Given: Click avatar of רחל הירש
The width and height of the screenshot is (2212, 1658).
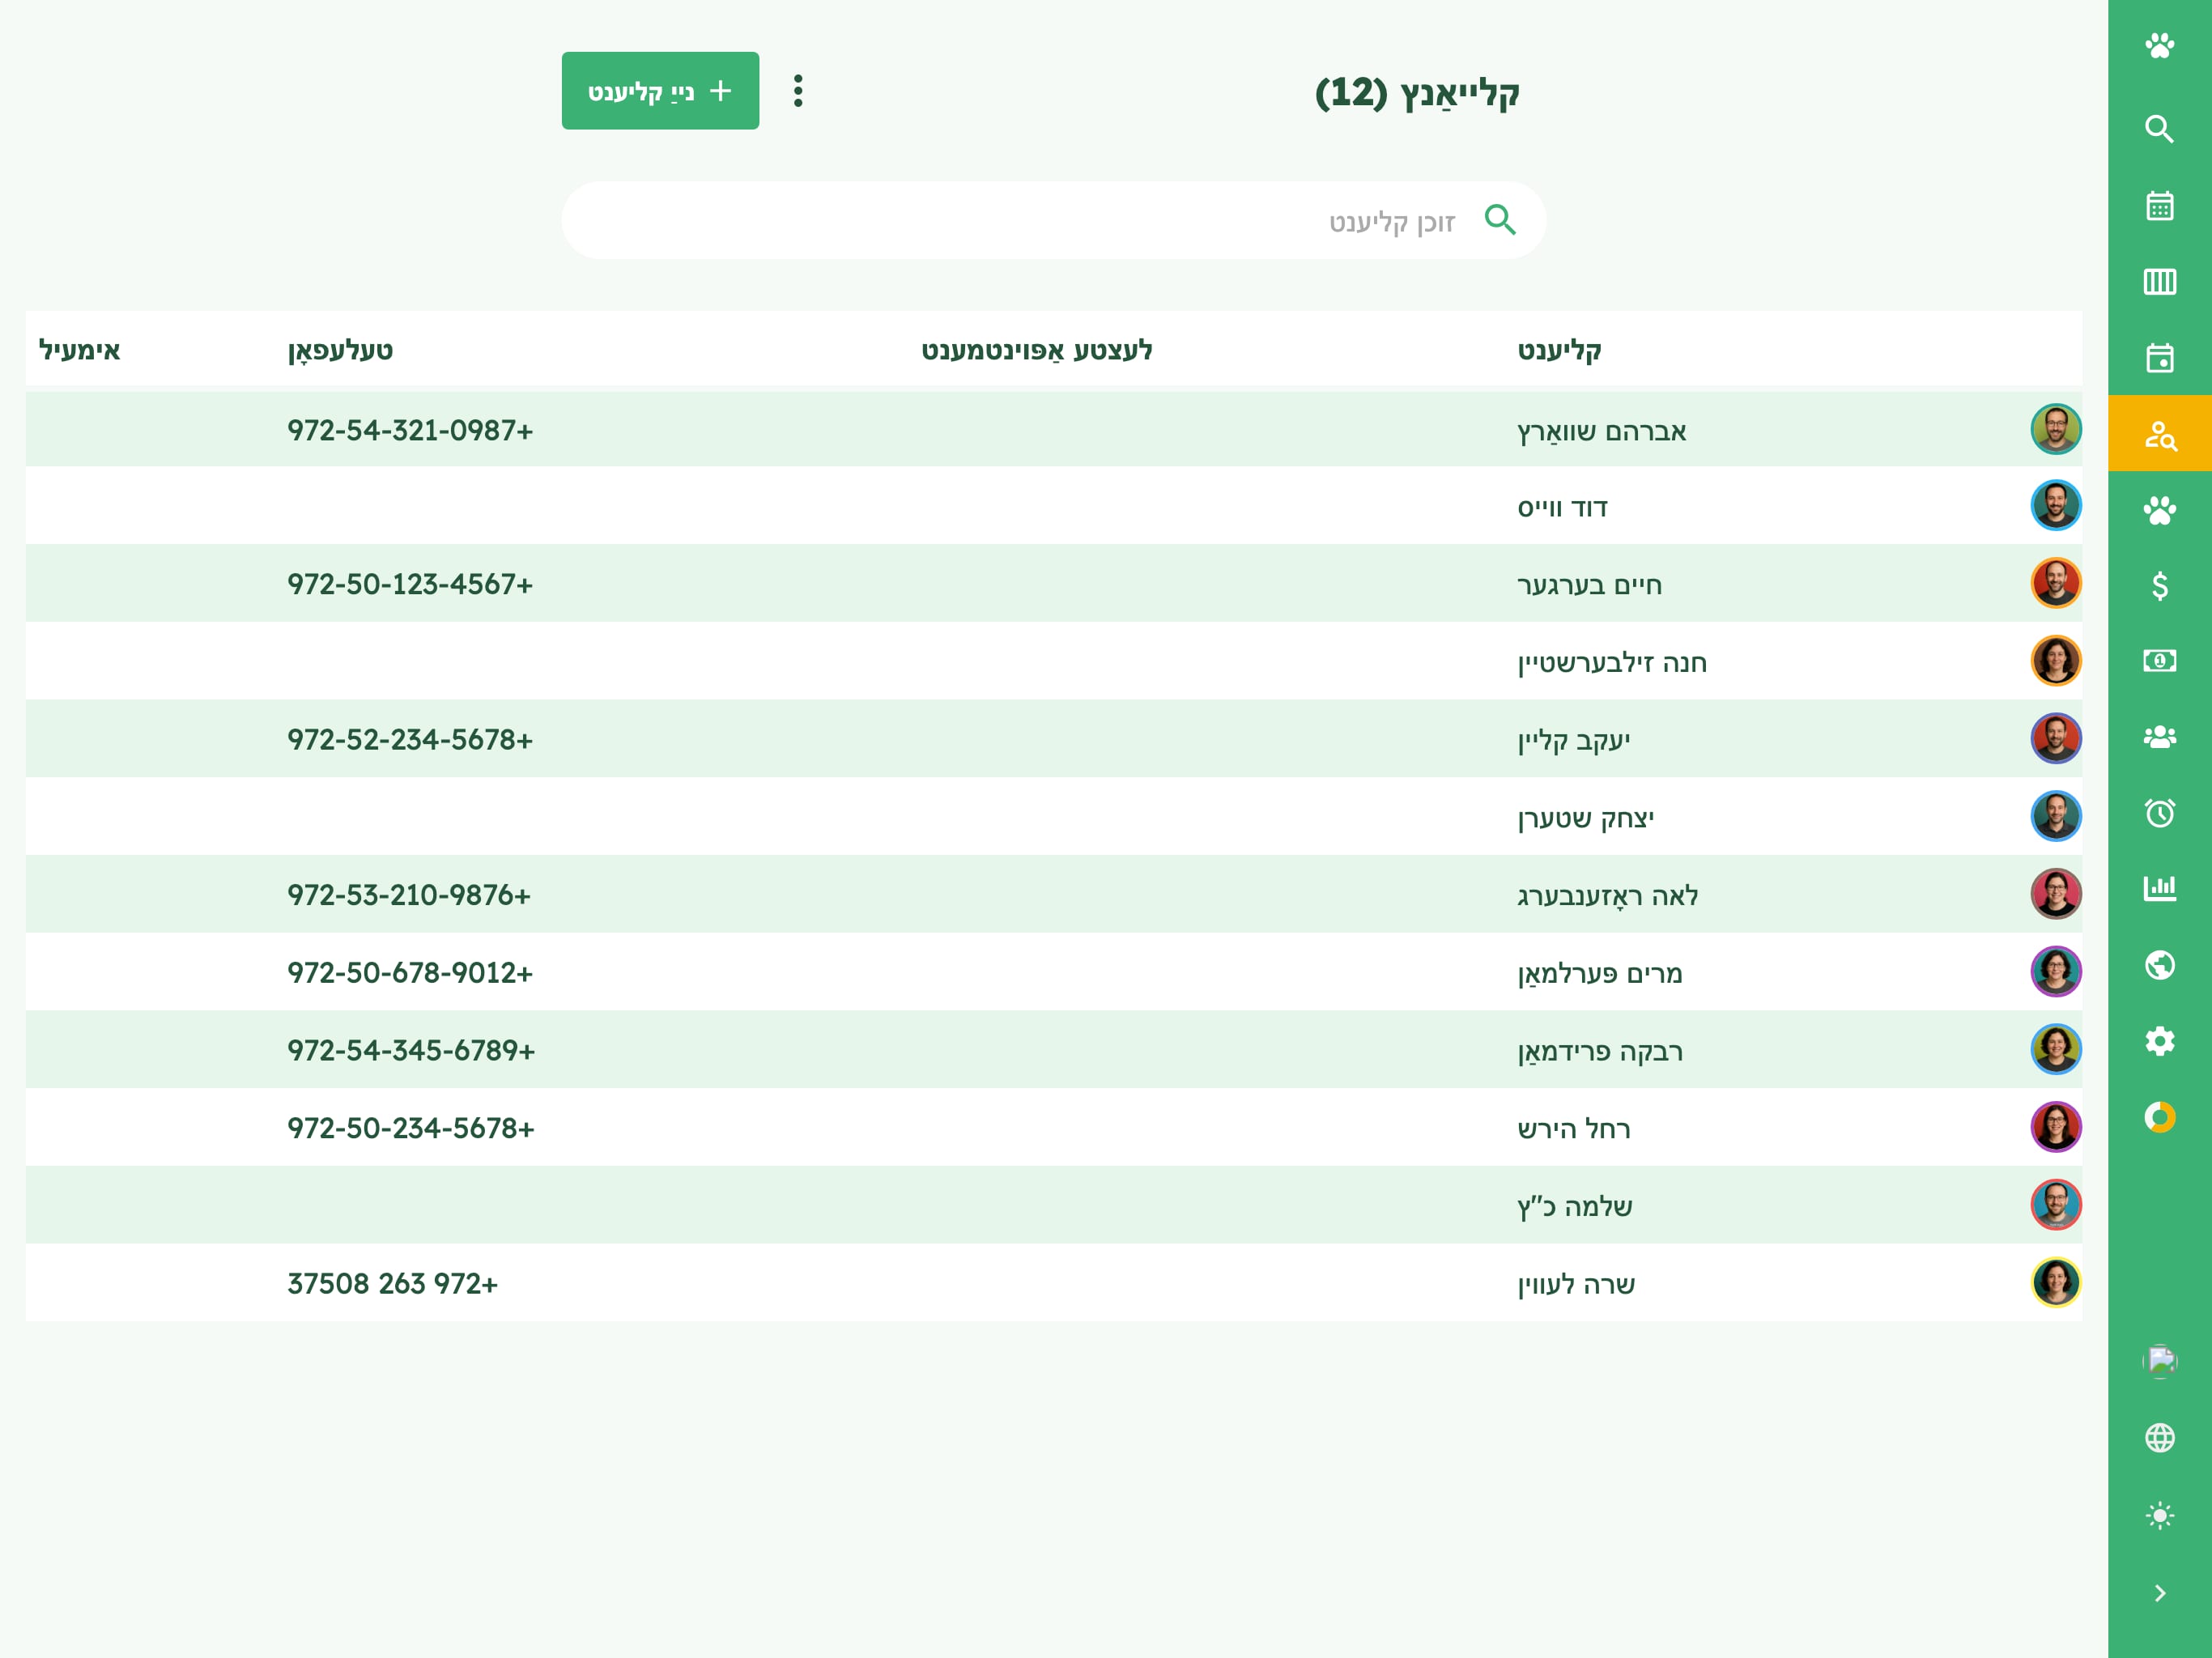Looking at the screenshot, I should [x=2056, y=1127].
